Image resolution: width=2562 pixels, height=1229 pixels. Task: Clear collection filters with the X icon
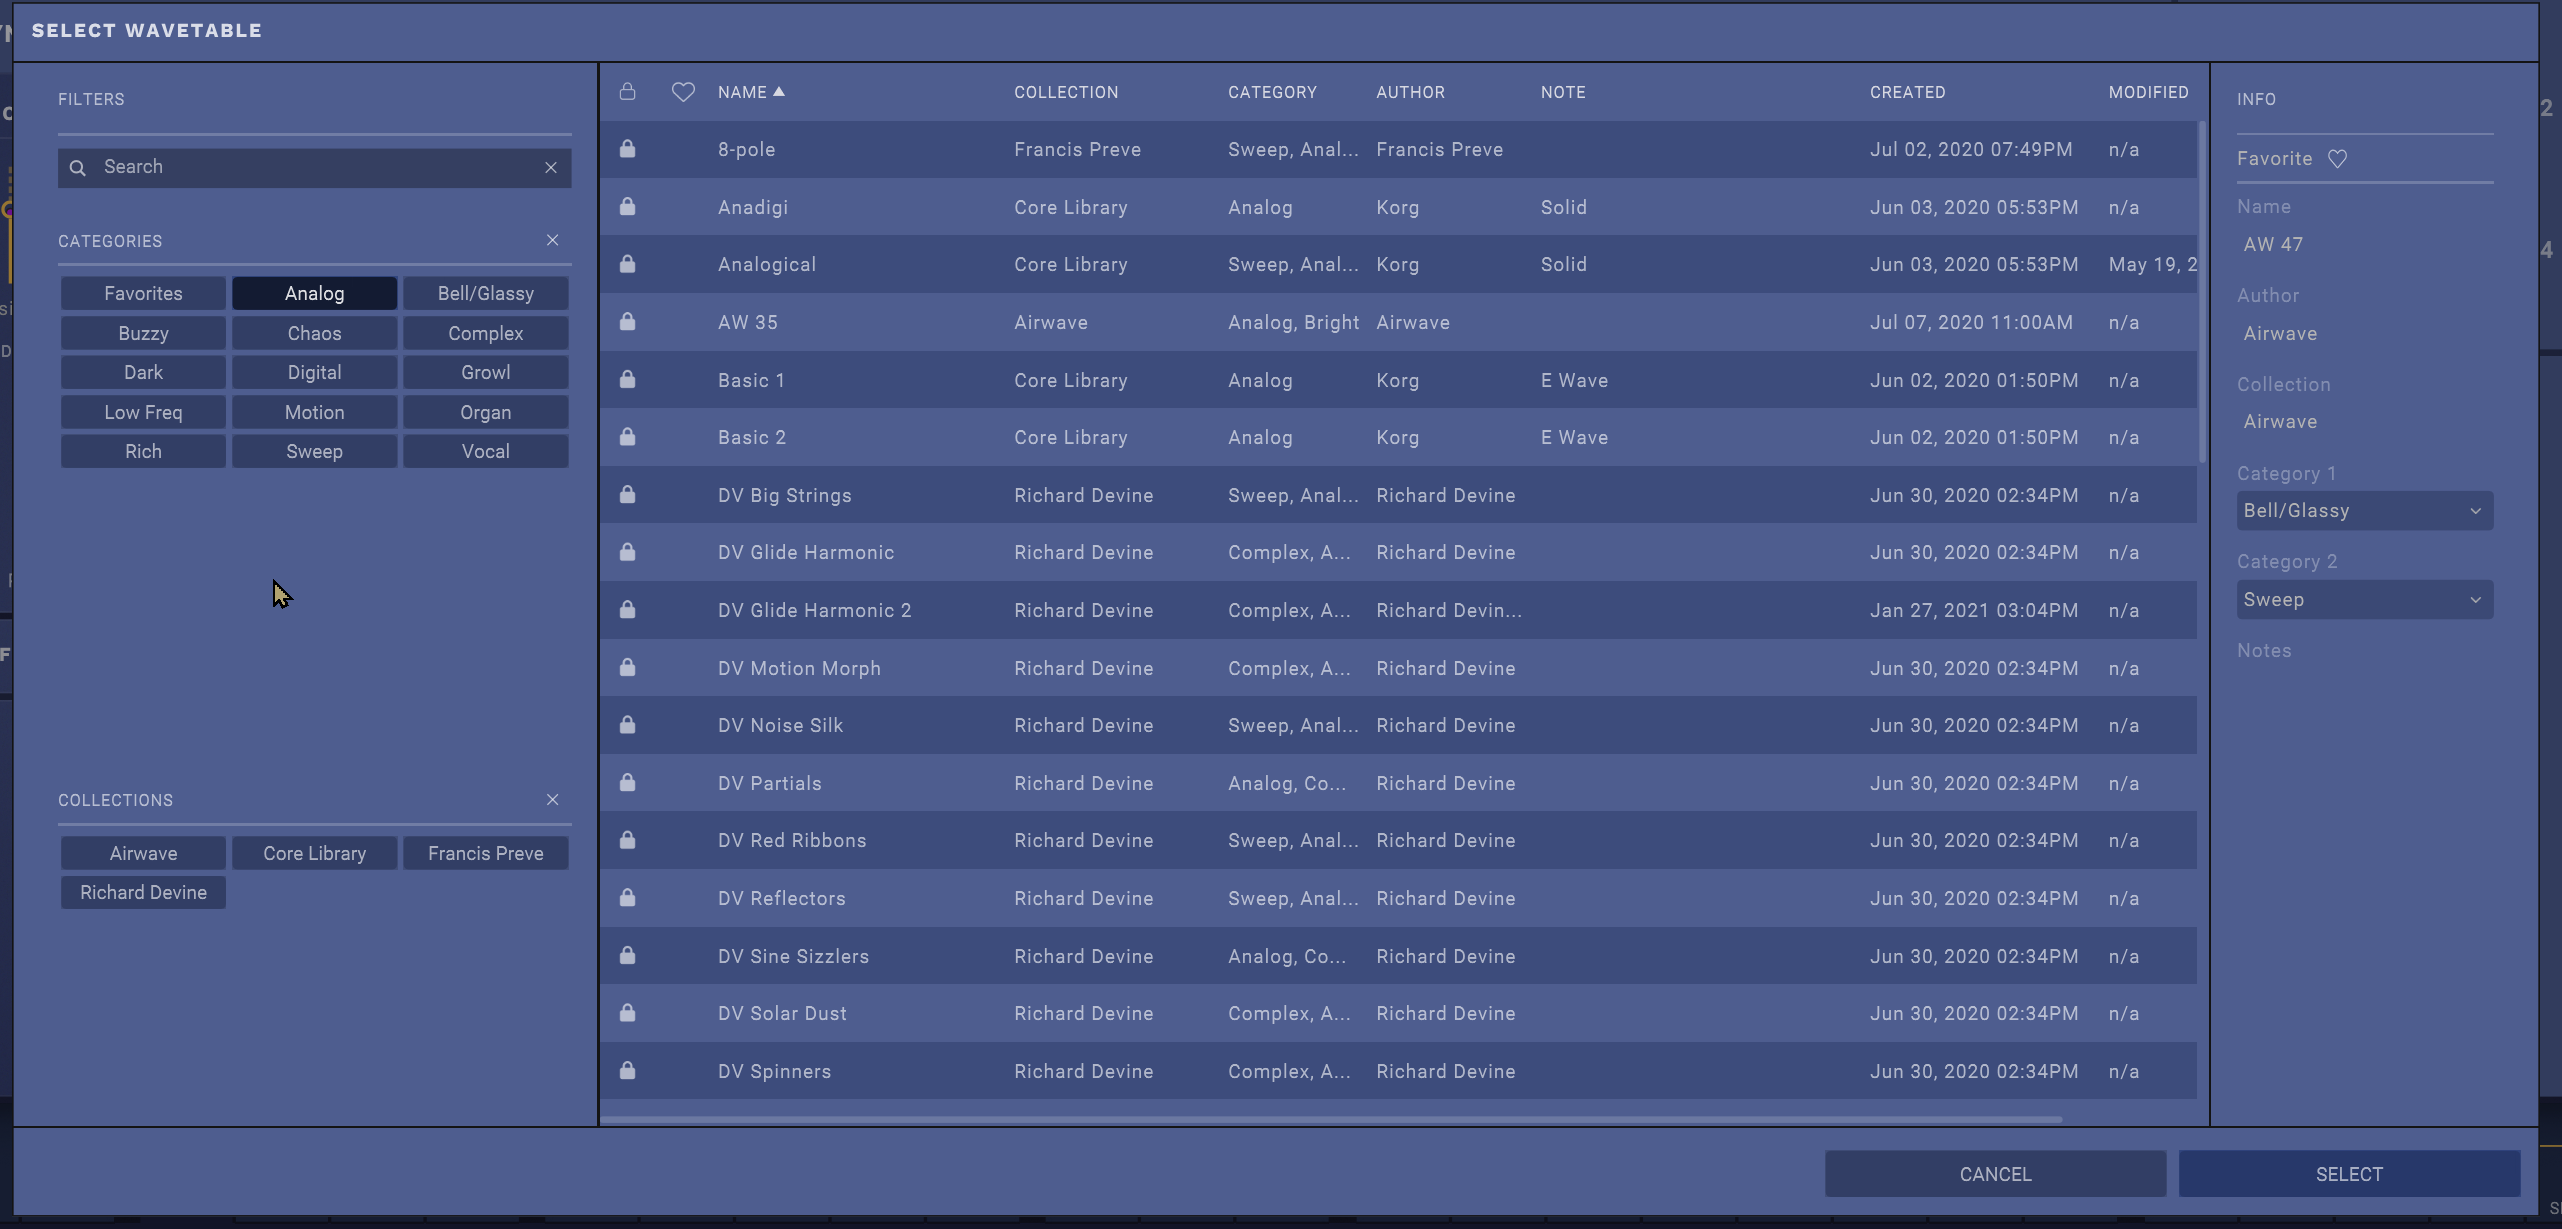552,799
